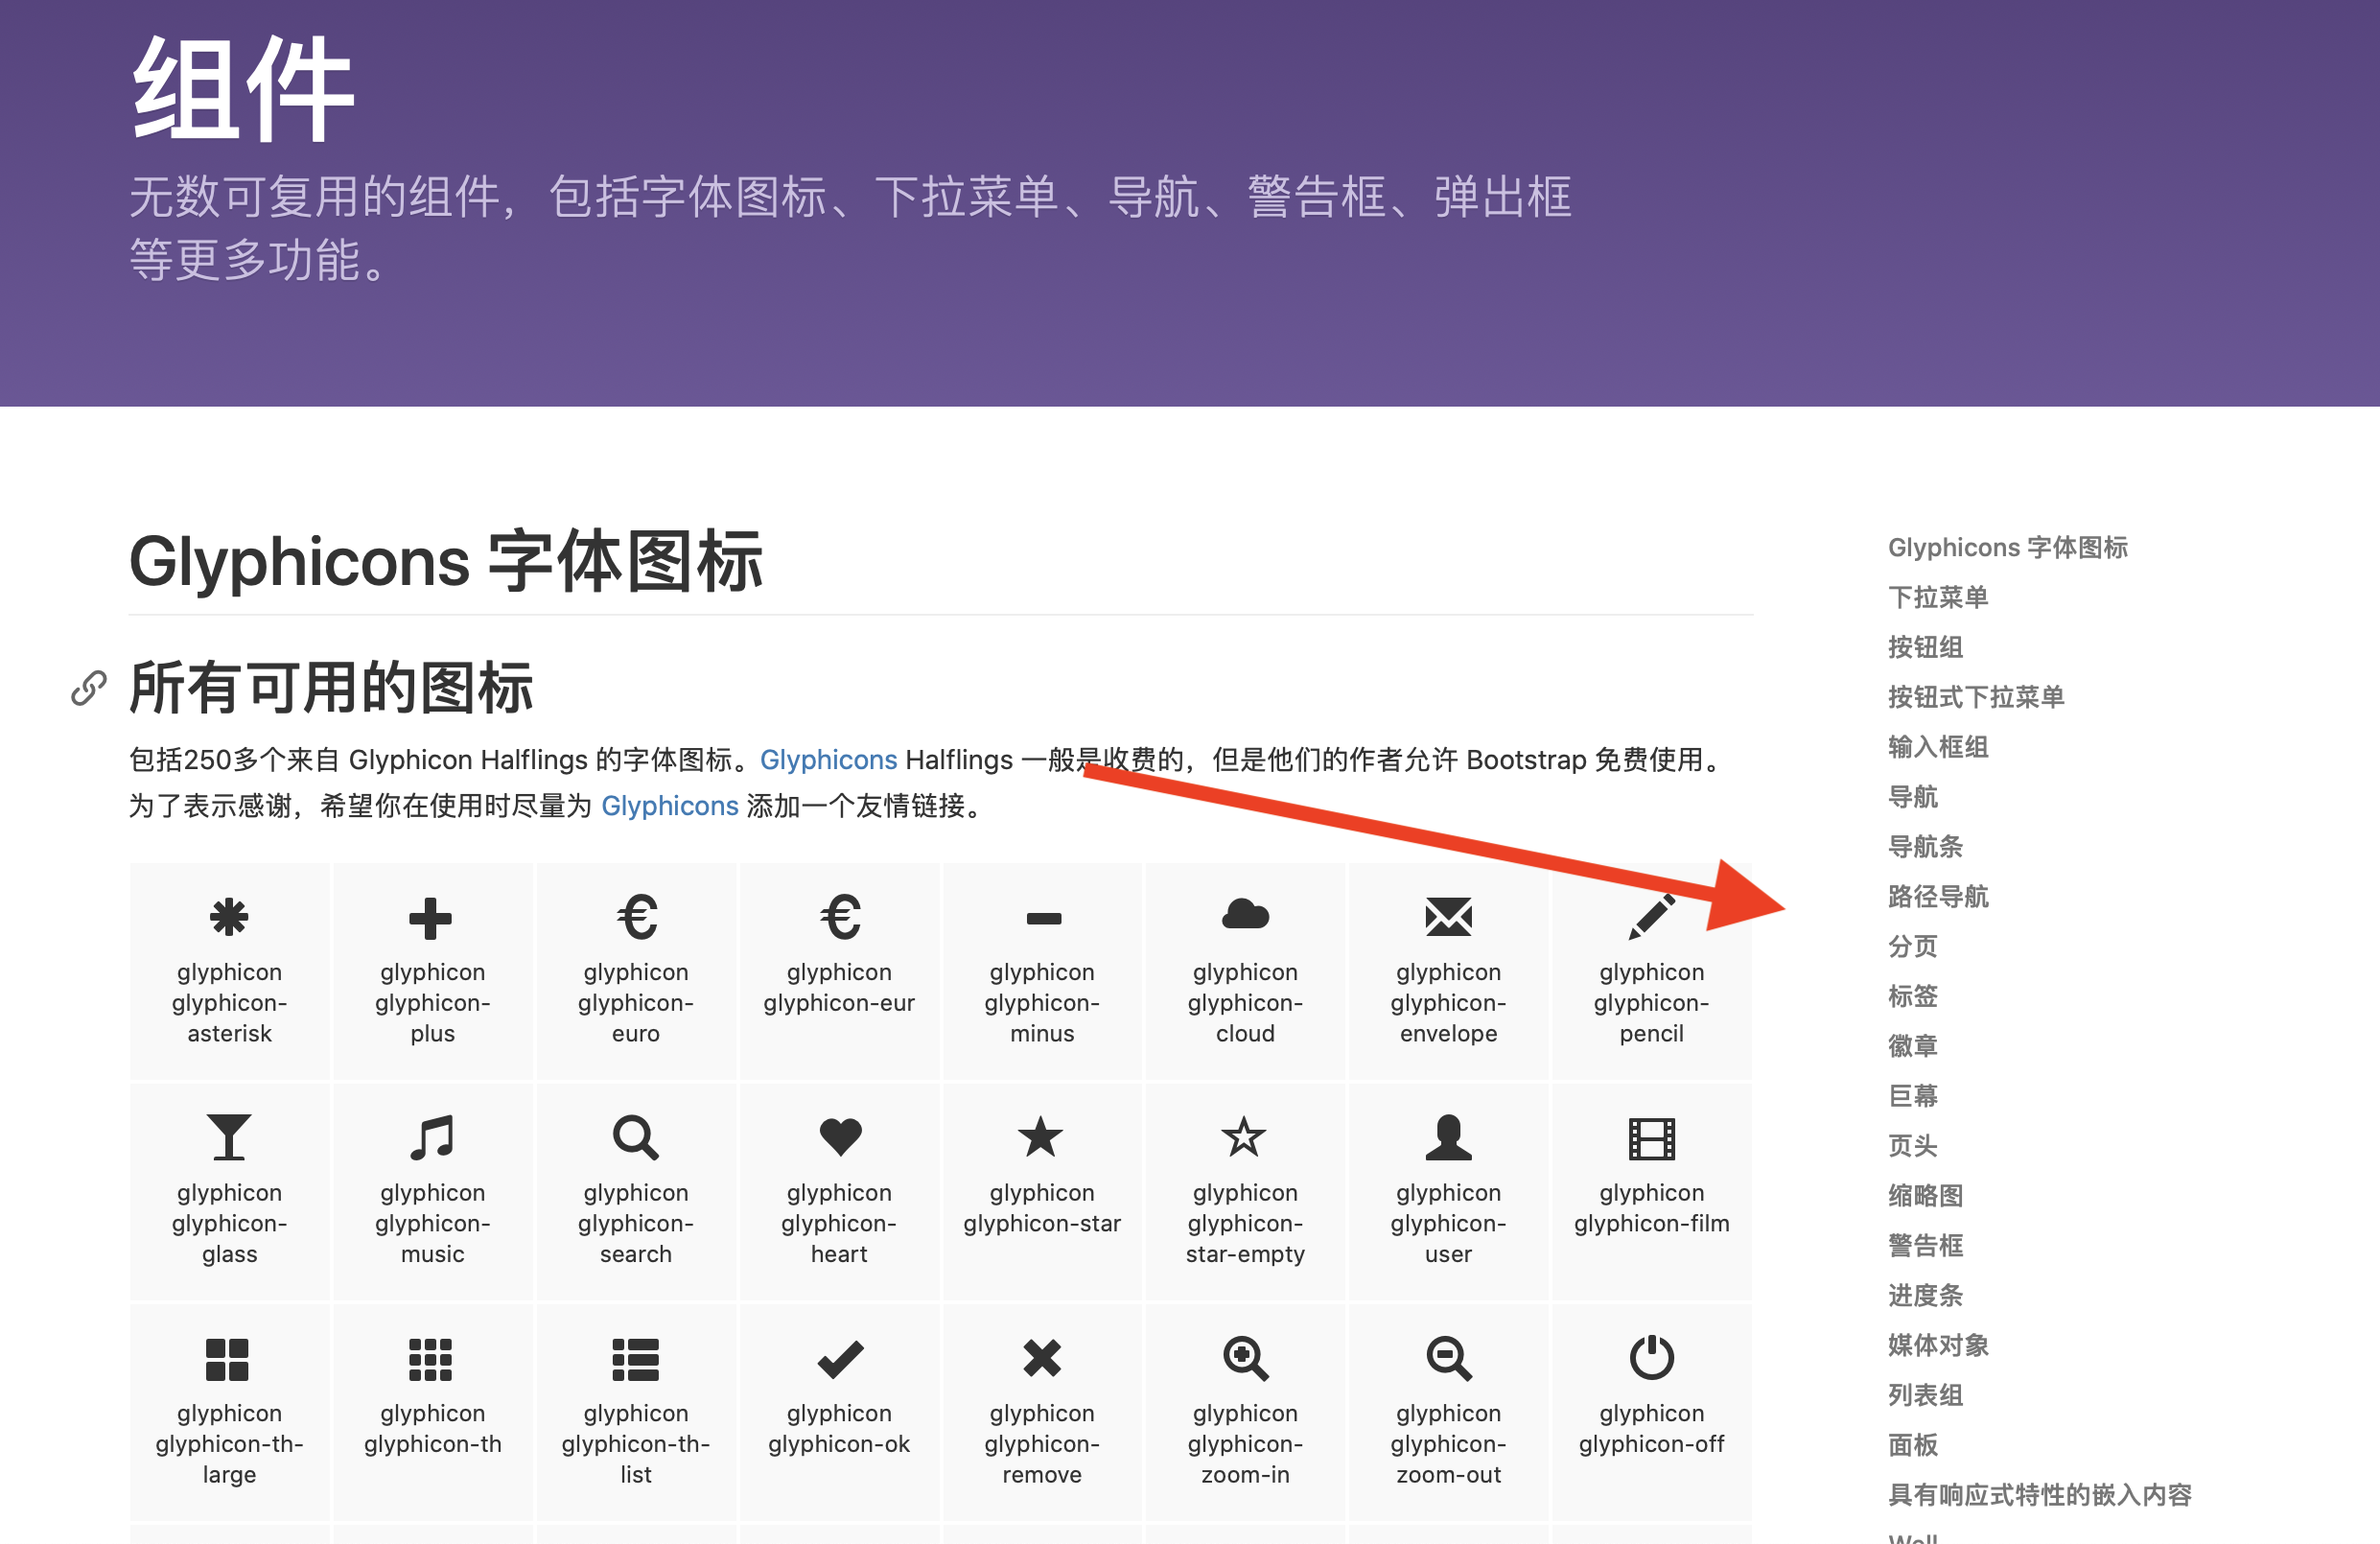The width and height of the screenshot is (2380, 1544).
Task: Open the 下拉菜单 section from sidebar
Action: click(1937, 597)
